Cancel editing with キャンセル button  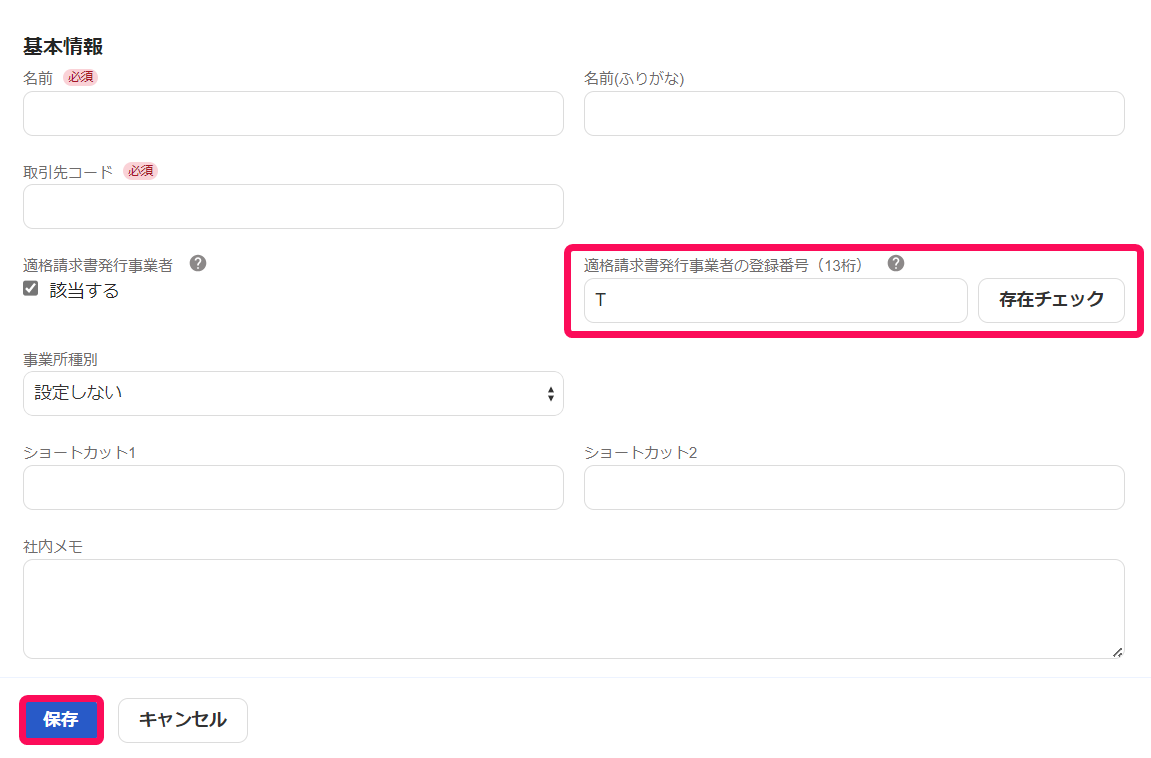click(183, 720)
